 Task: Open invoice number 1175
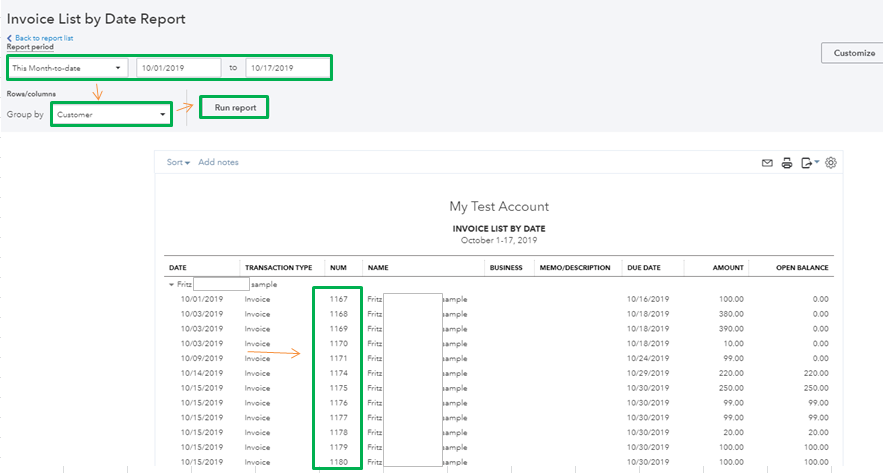[x=338, y=388]
